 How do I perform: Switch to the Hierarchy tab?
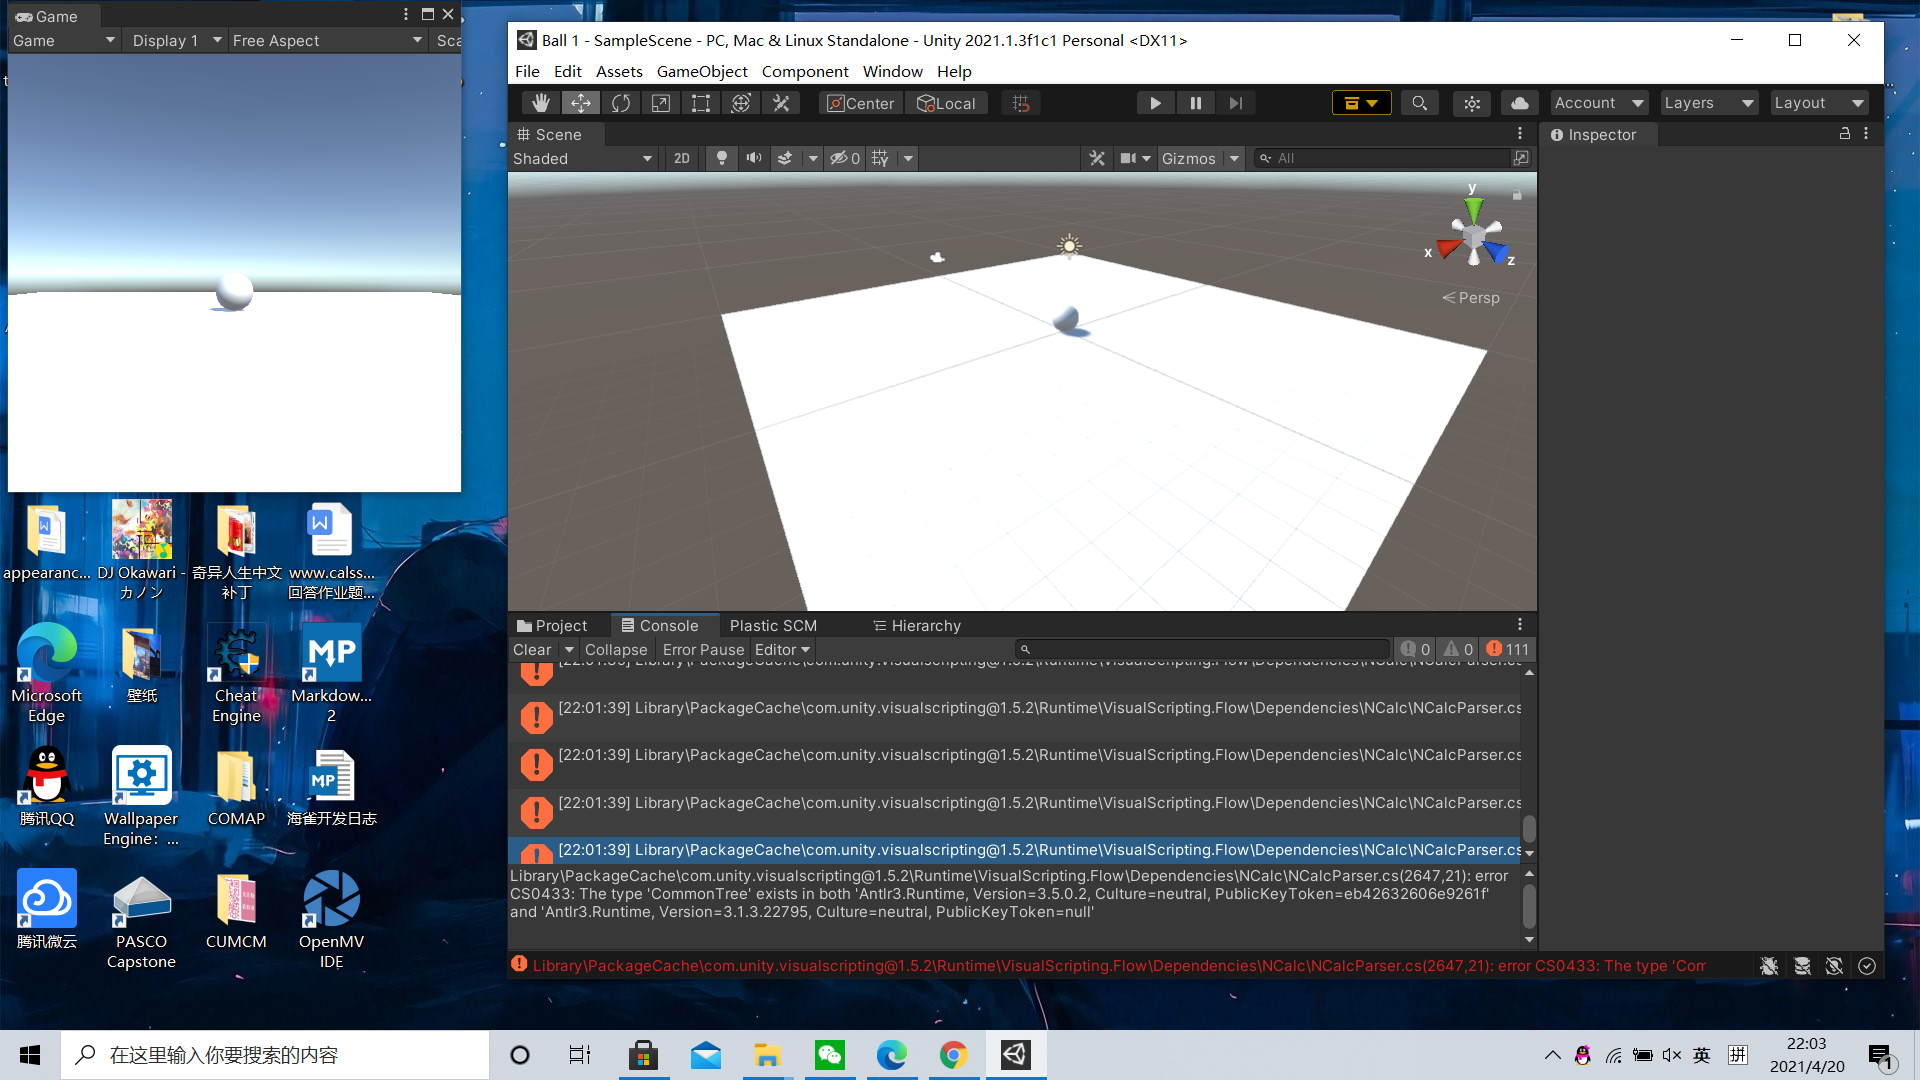pos(917,625)
